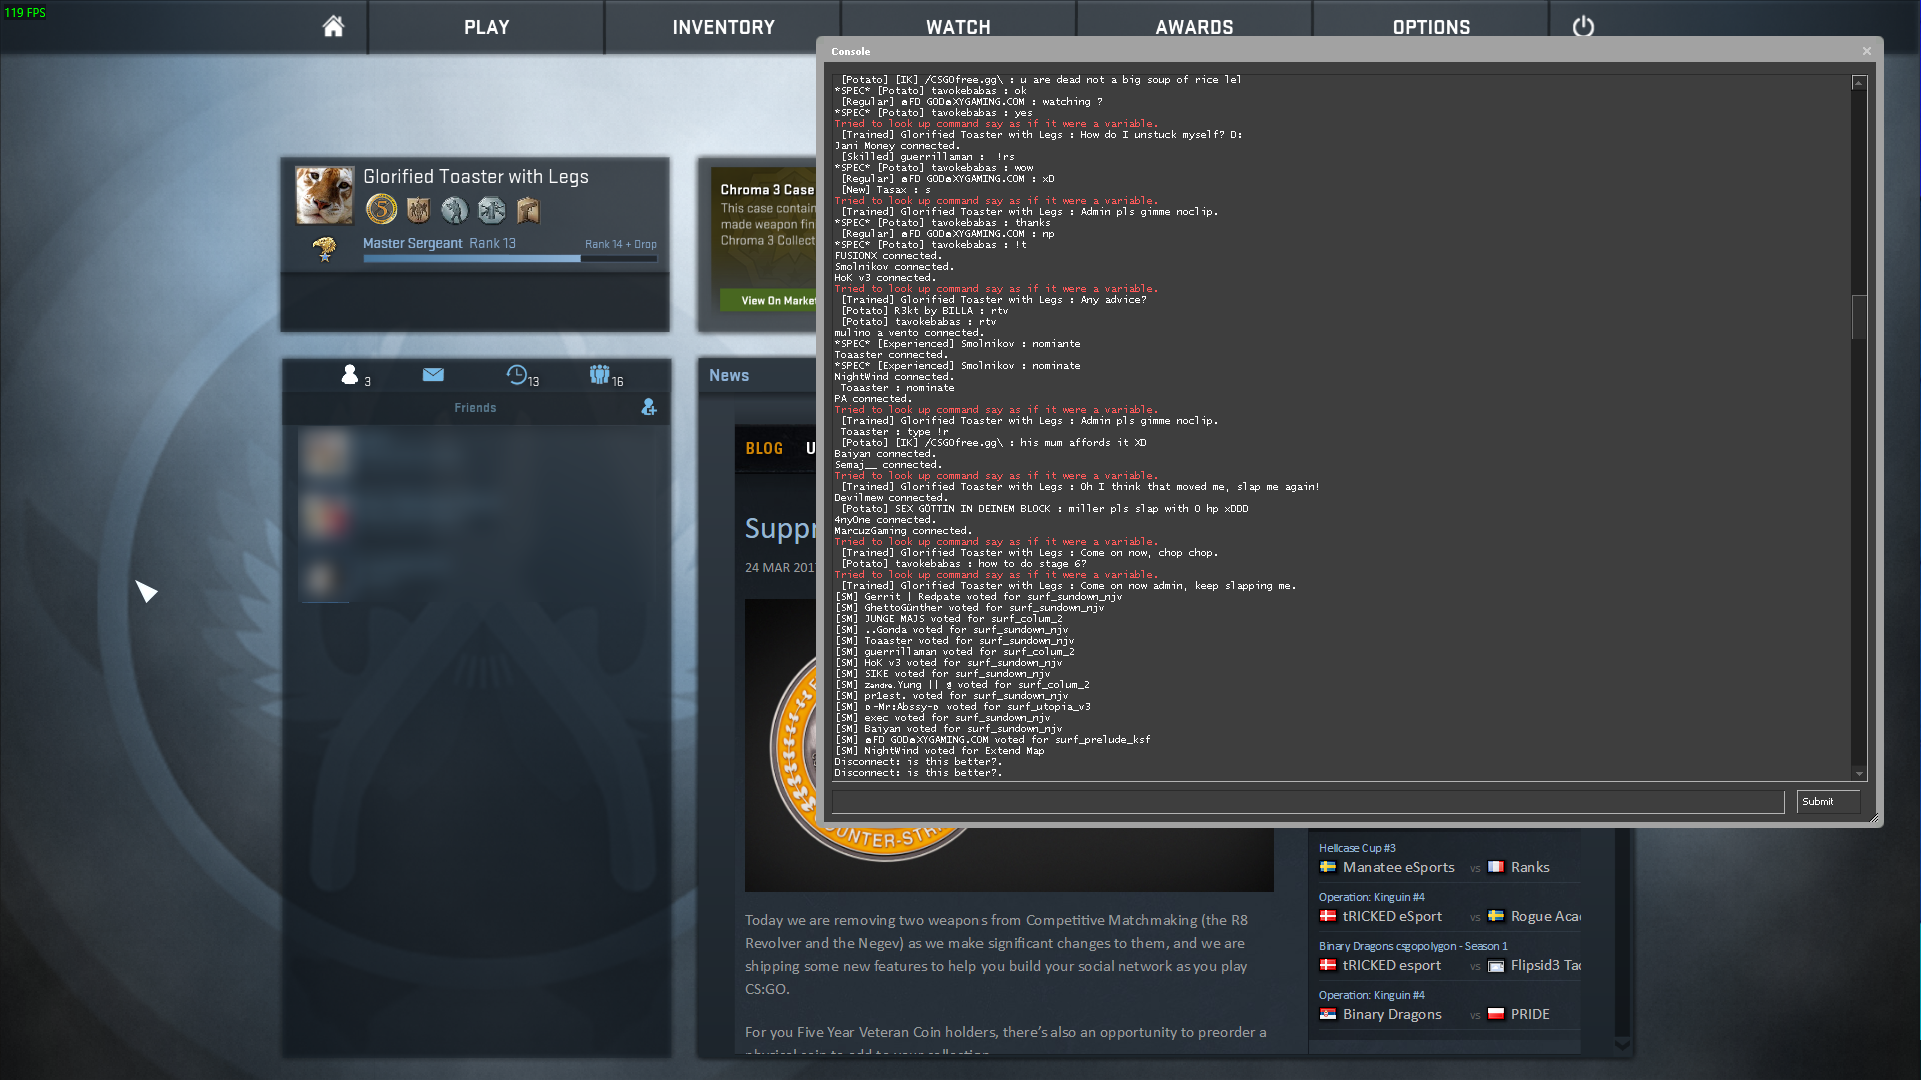Open the groups people icon
The height and width of the screenshot is (1080, 1921).
599,375
